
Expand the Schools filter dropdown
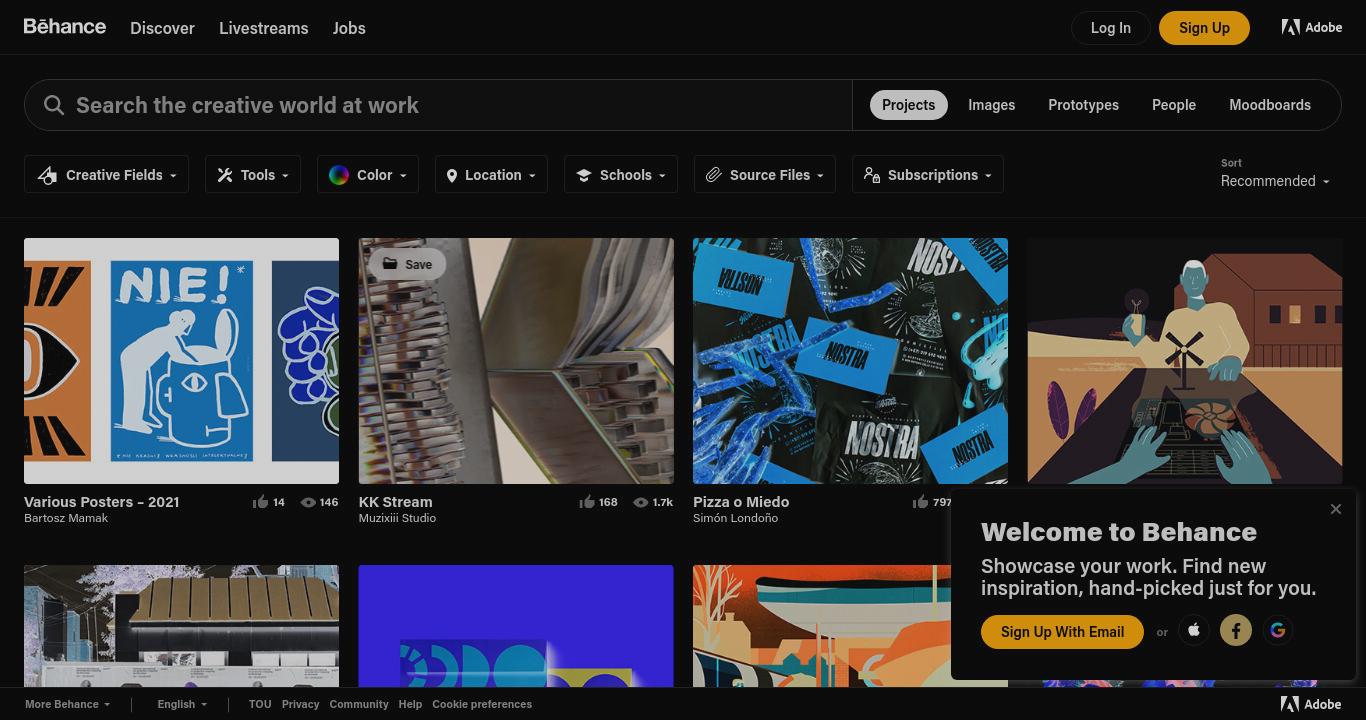[621, 175]
